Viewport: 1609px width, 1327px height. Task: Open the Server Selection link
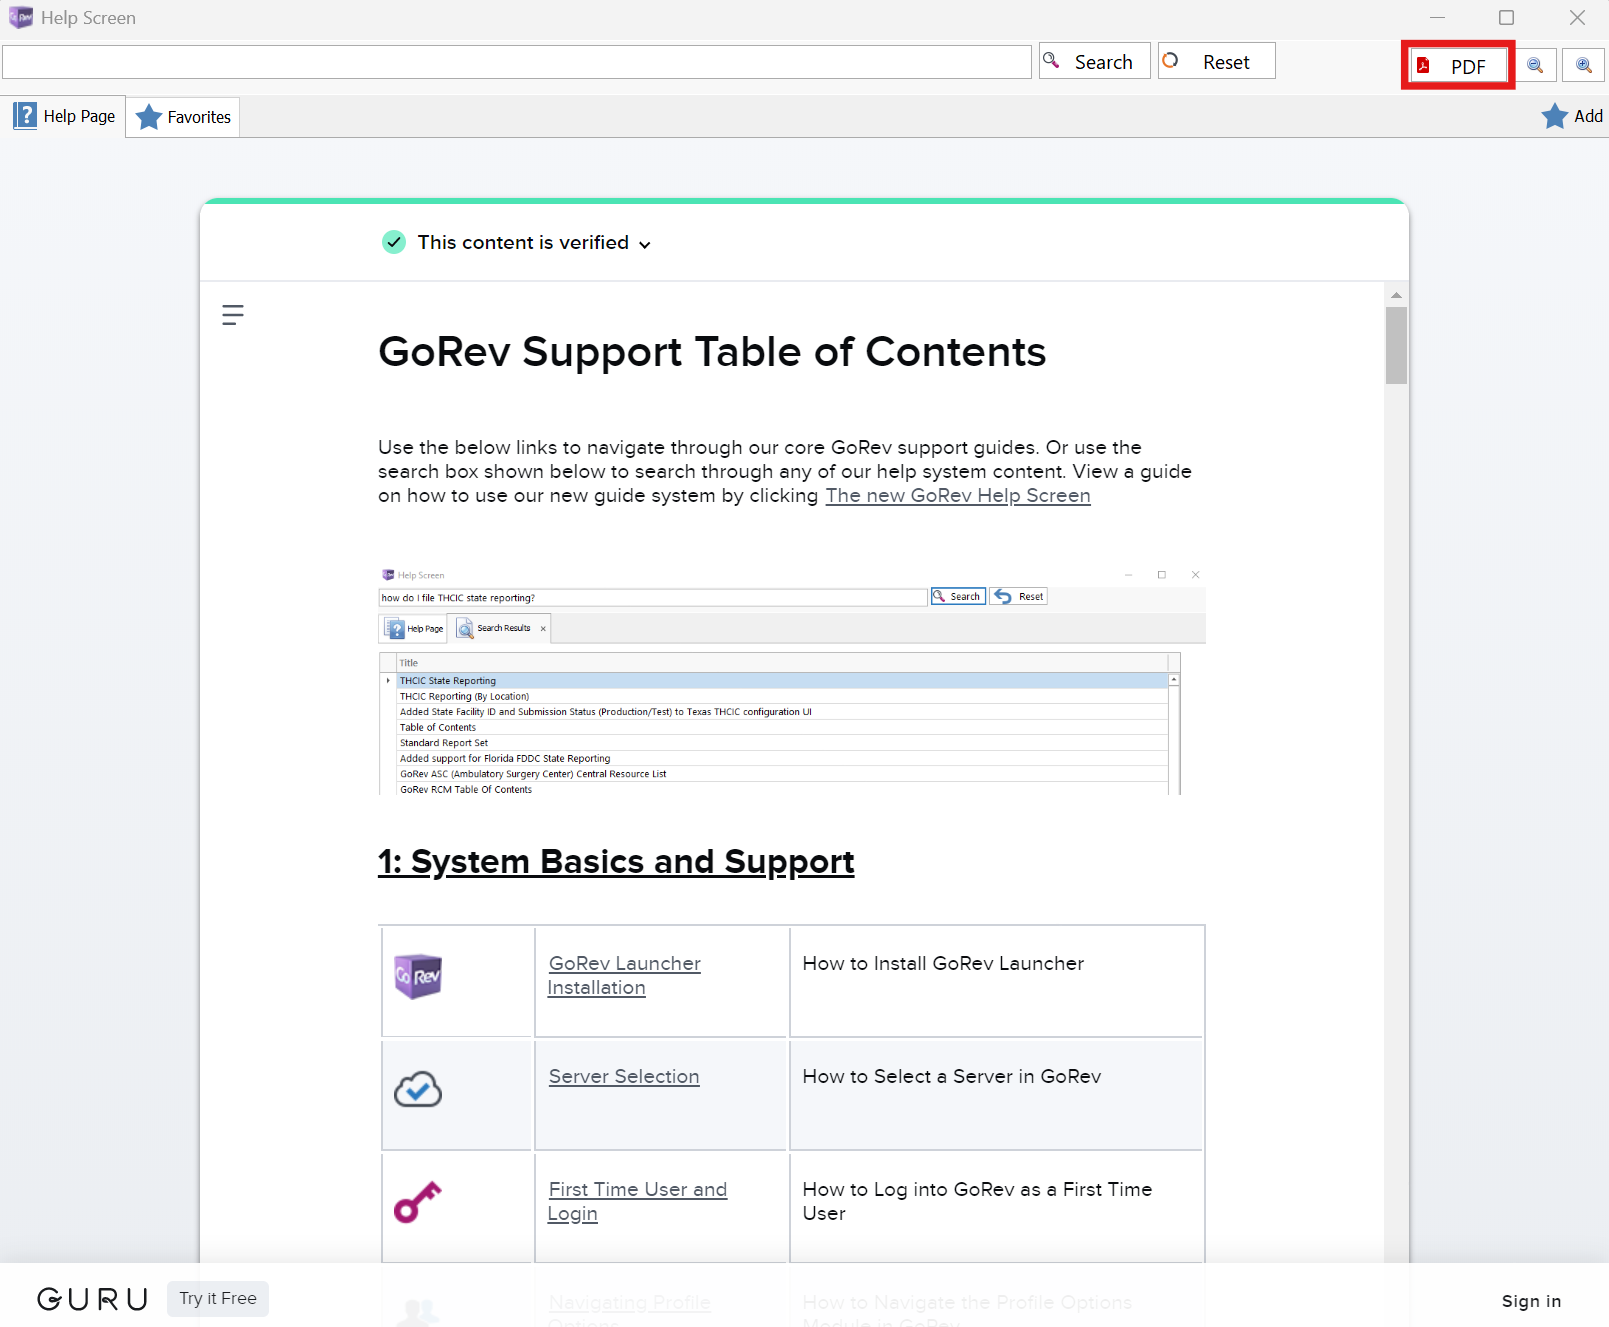(624, 1077)
